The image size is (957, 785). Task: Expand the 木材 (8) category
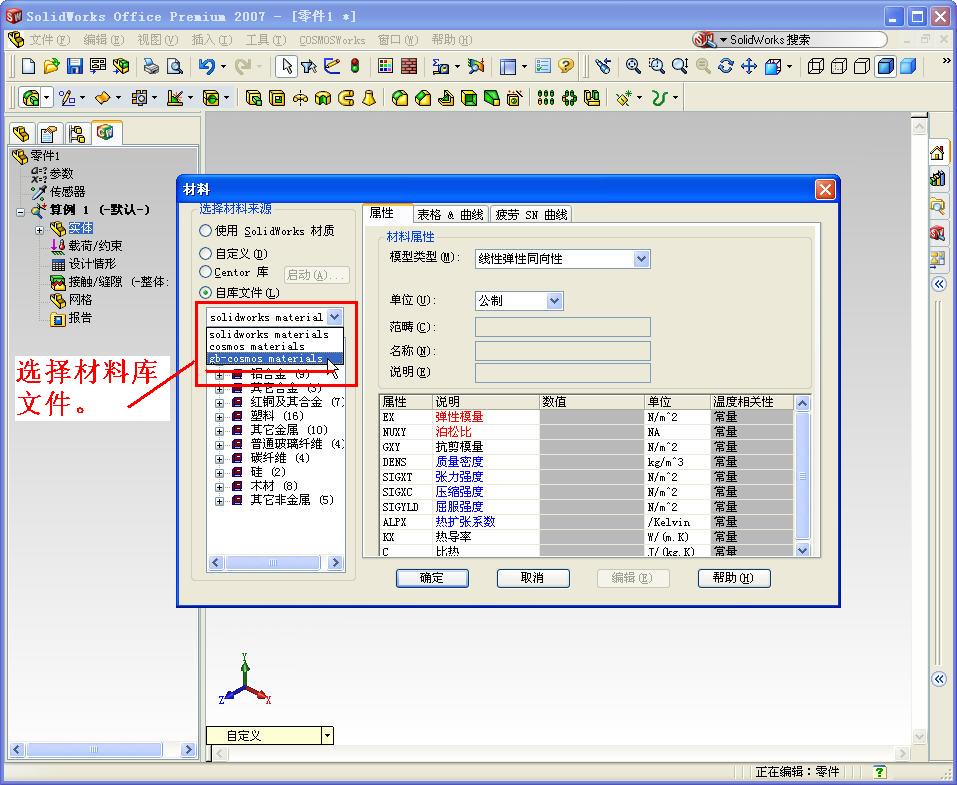(x=219, y=487)
